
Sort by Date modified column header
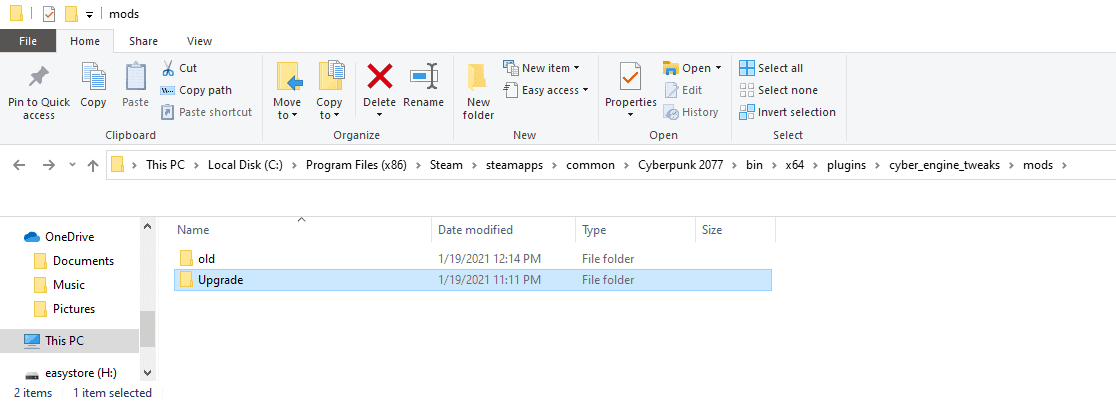click(503, 230)
